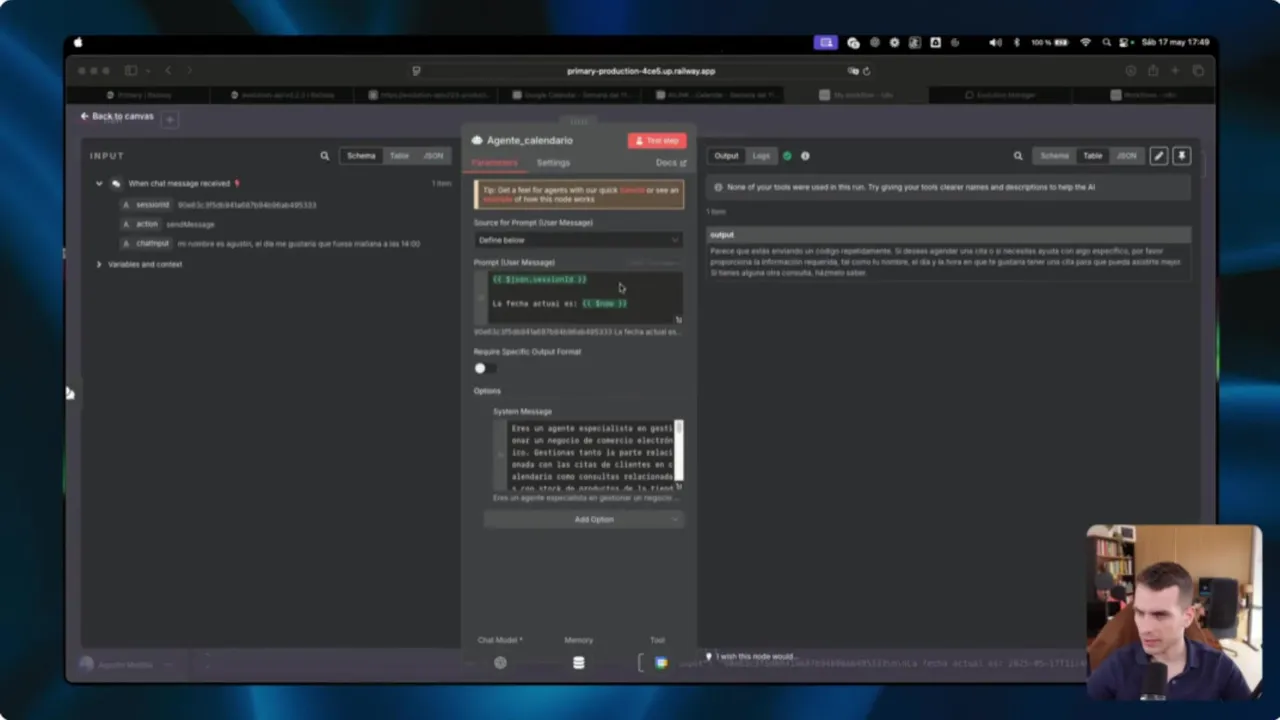Open the Apple menu
1280x720 pixels.
78,43
